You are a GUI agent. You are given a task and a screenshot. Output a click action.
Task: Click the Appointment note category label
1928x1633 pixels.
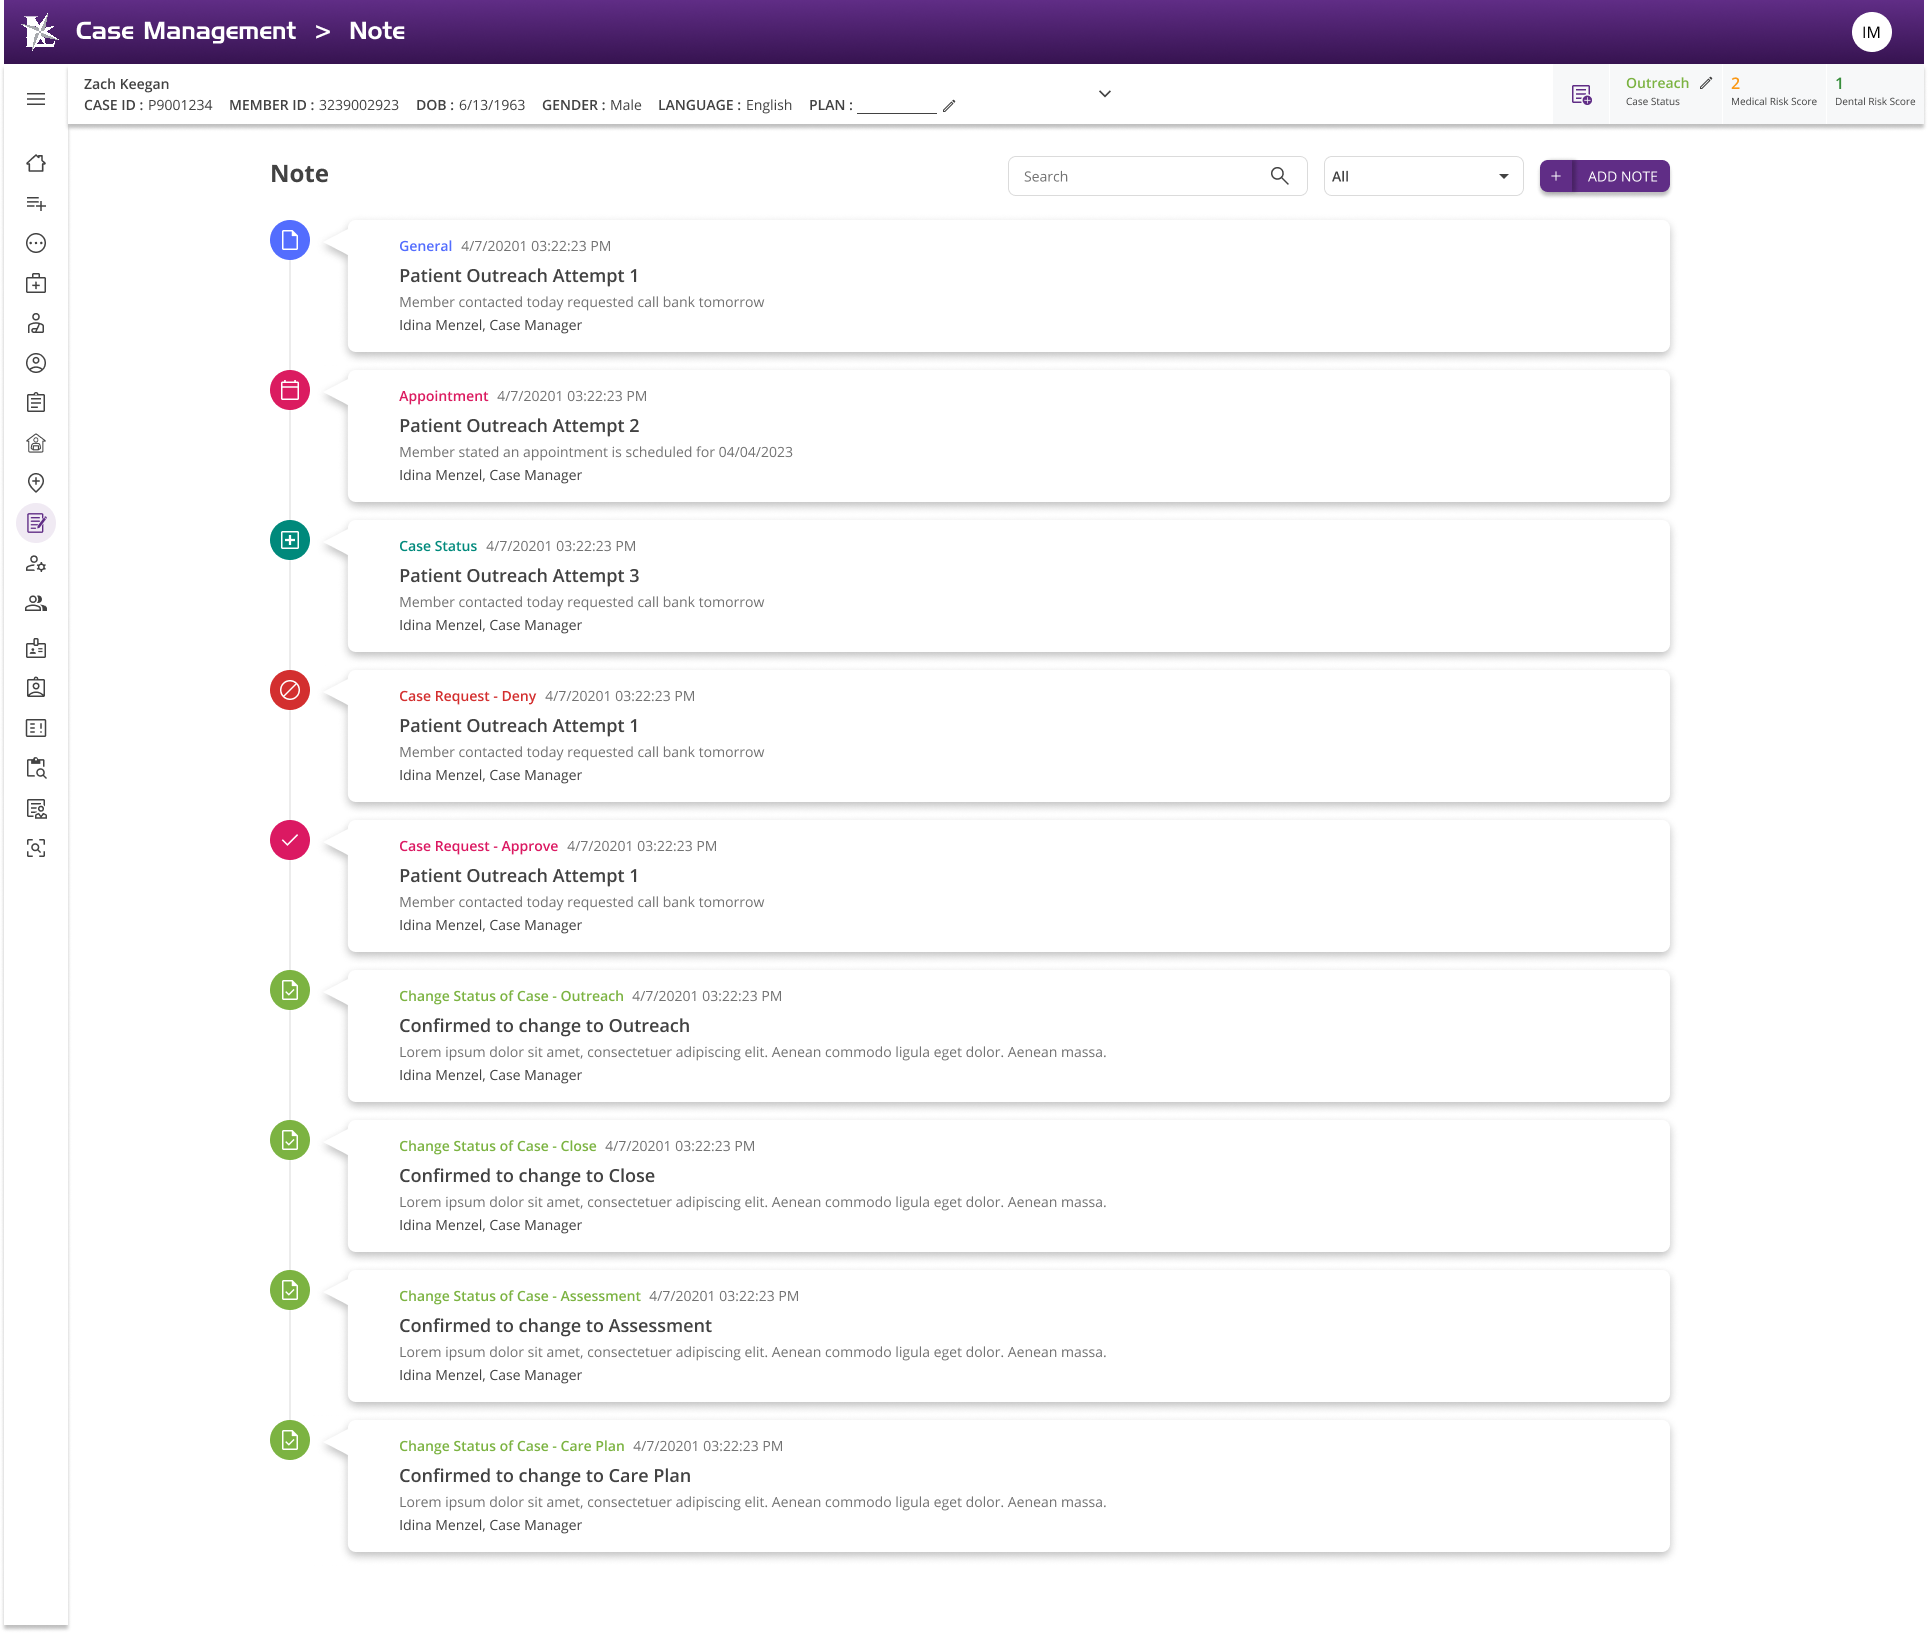tap(443, 396)
